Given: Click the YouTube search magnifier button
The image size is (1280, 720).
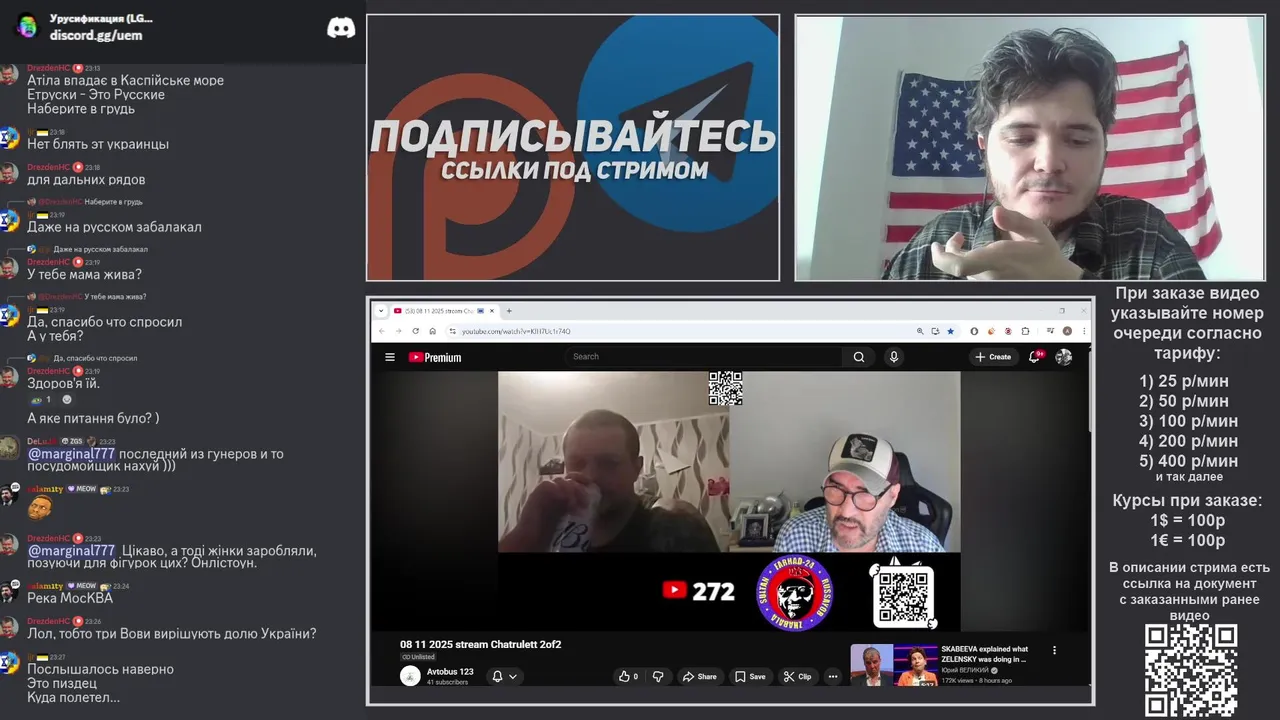Looking at the screenshot, I should tap(859, 357).
